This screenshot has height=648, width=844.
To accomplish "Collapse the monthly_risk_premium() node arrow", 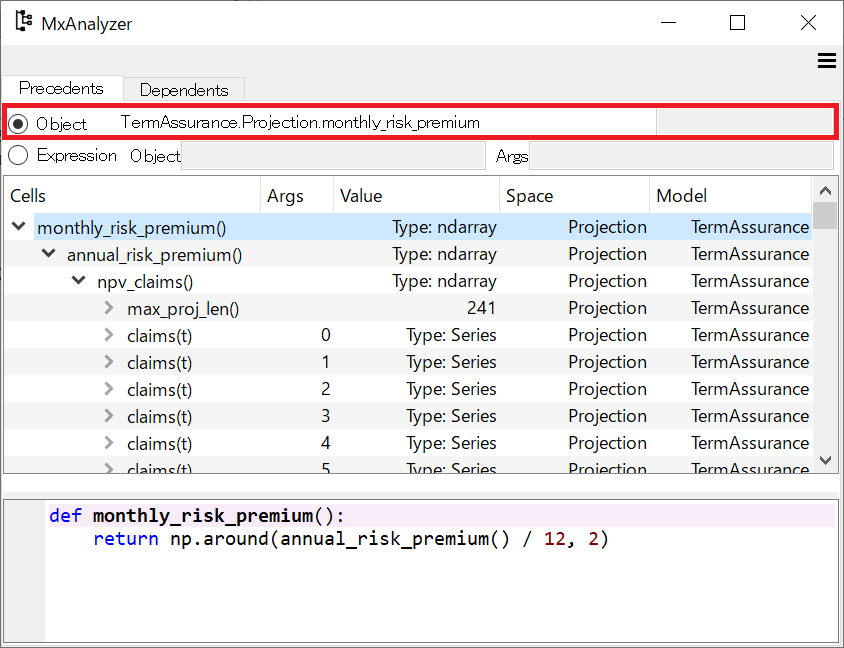I will (18, 226).
